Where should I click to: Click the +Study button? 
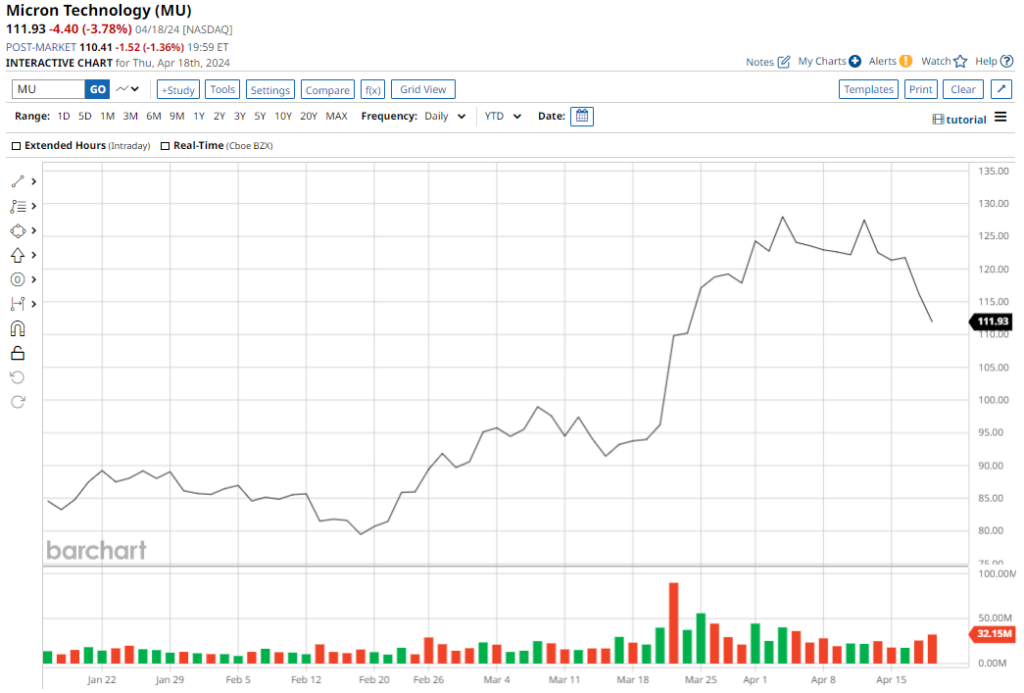tap(177, 90)
